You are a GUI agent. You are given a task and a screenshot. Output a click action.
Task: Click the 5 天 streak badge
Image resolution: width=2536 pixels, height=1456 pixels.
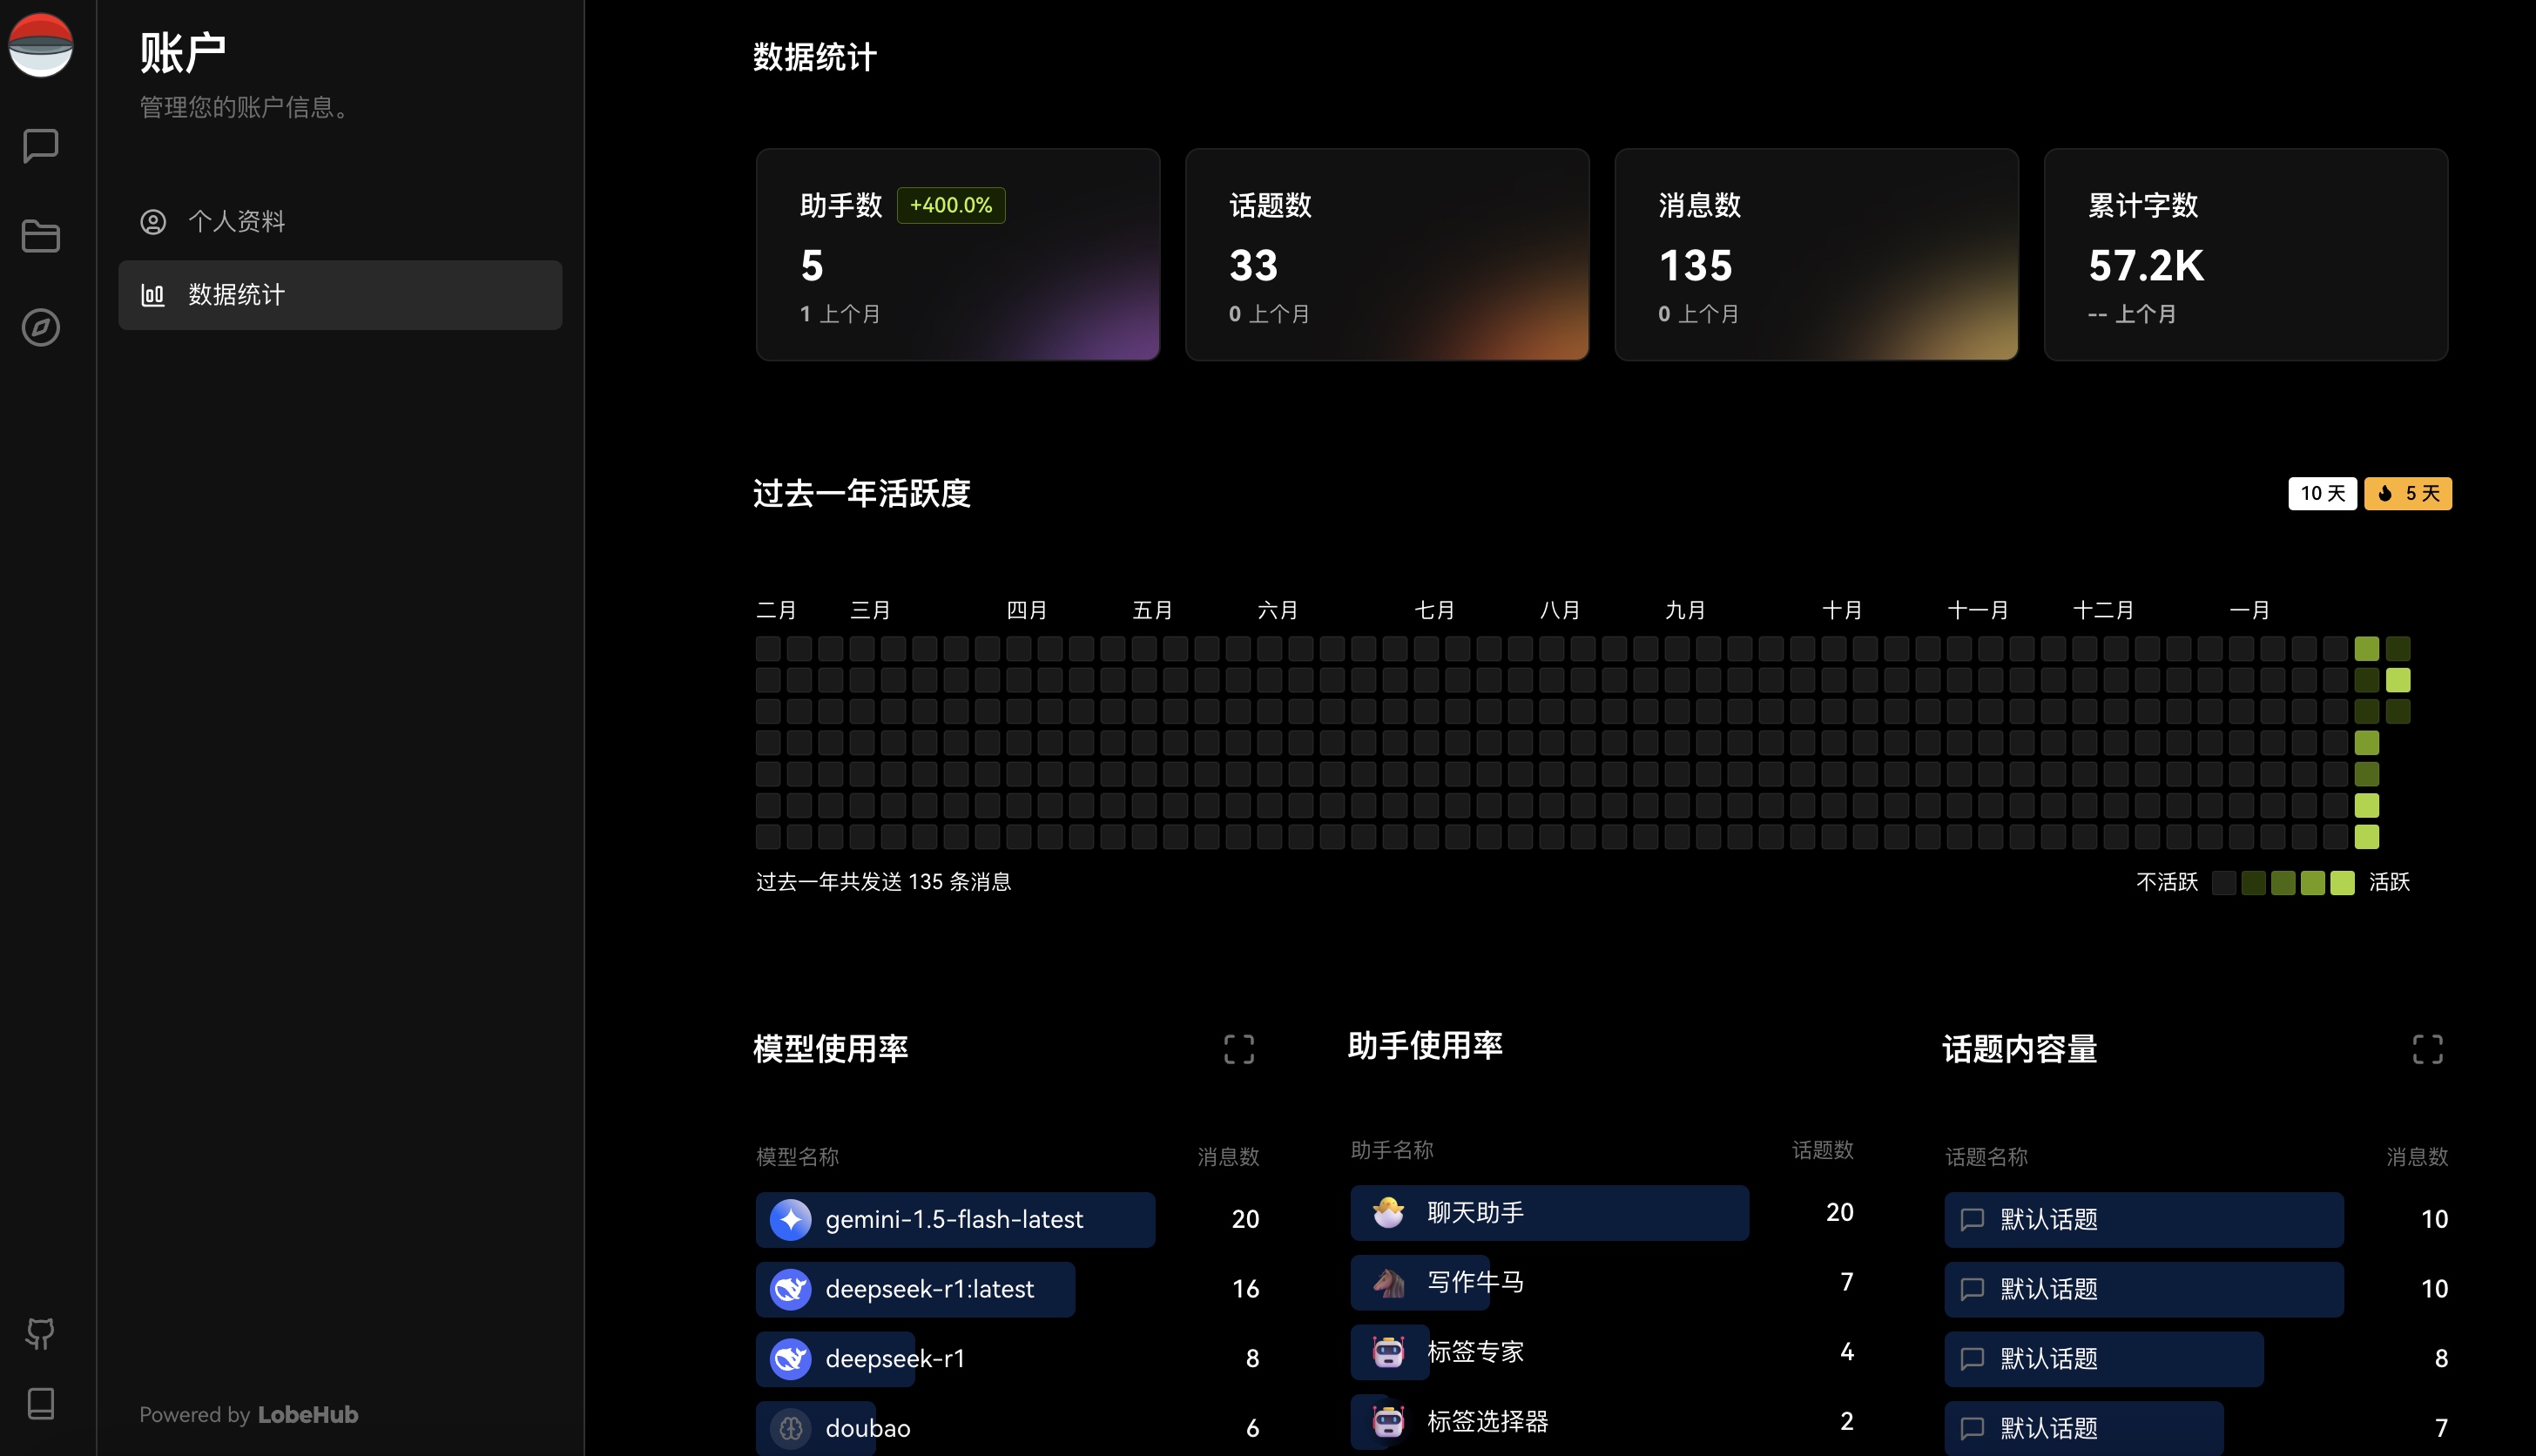pos(2408,493)
